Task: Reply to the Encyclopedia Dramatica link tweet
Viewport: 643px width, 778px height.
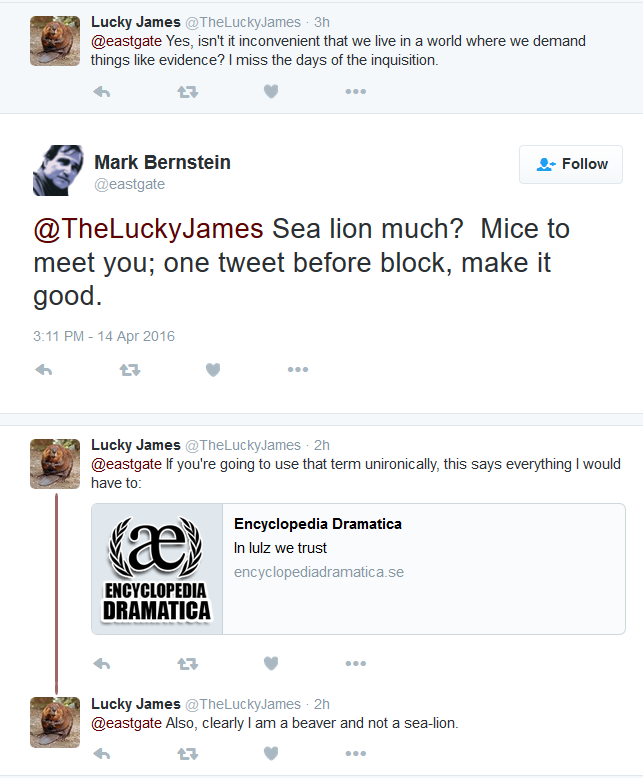Action: pyautogui.click(x=102, y=663)
